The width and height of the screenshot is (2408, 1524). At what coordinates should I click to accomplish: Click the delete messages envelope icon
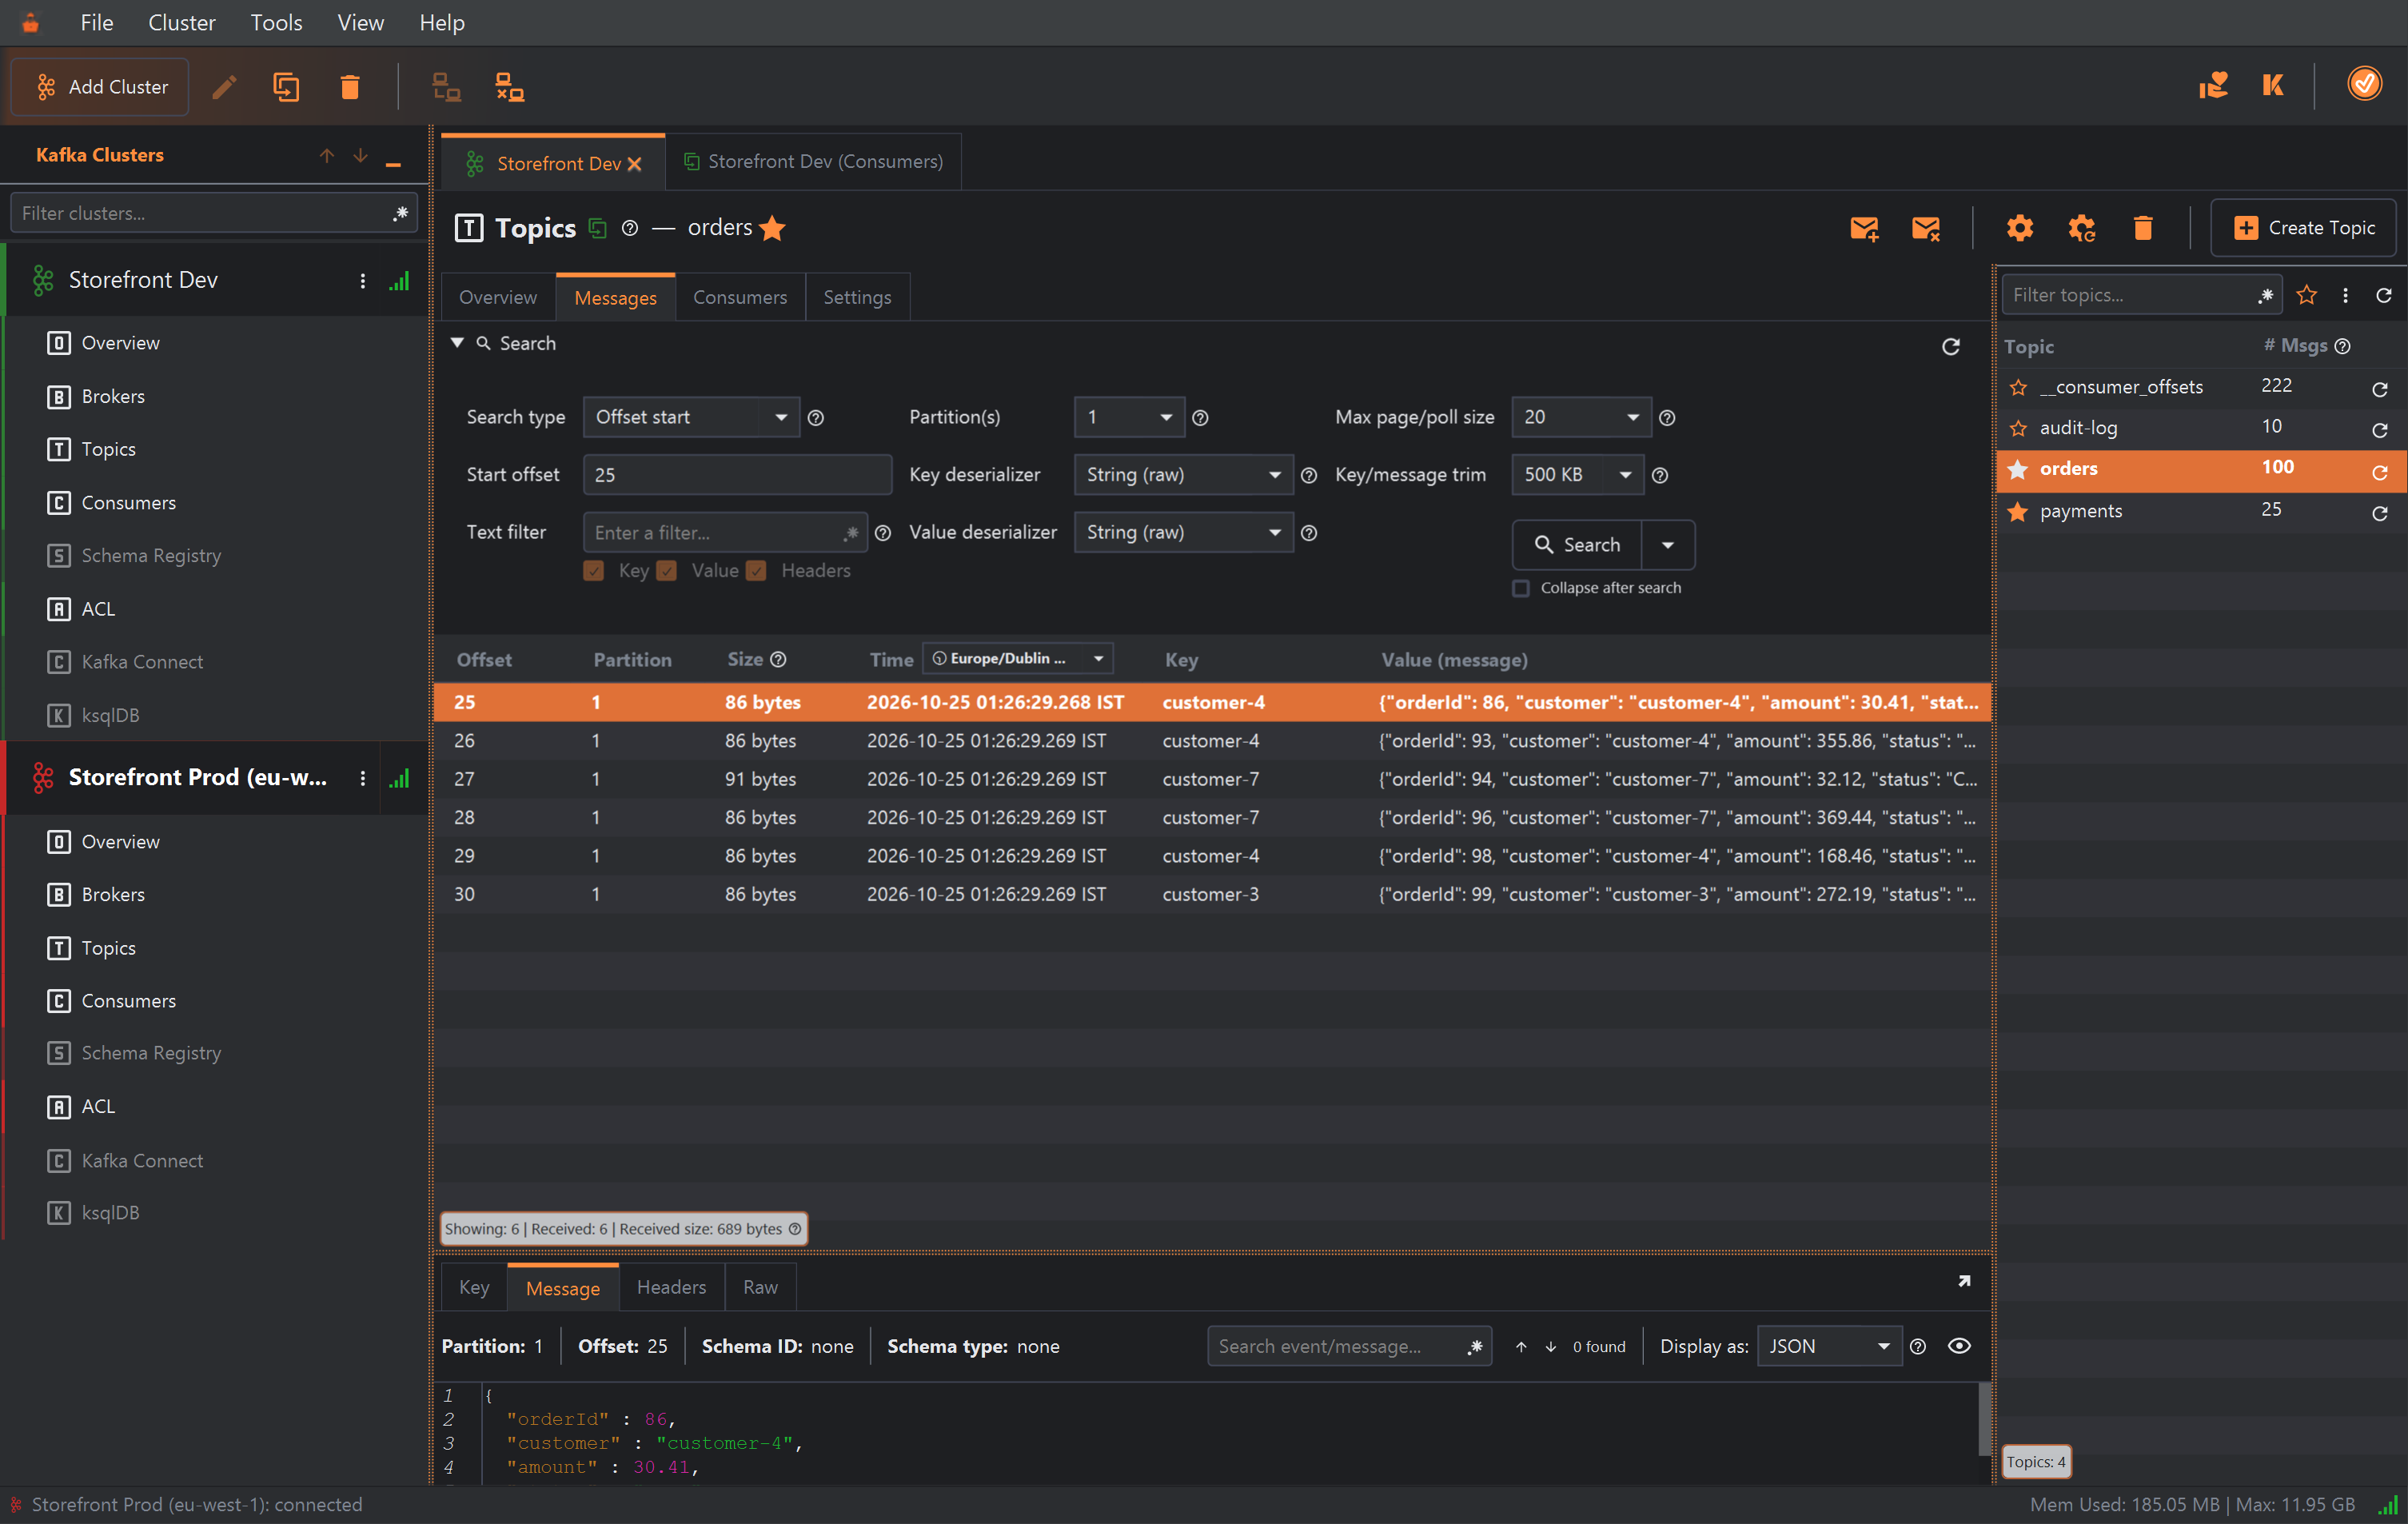point(1926,228)
